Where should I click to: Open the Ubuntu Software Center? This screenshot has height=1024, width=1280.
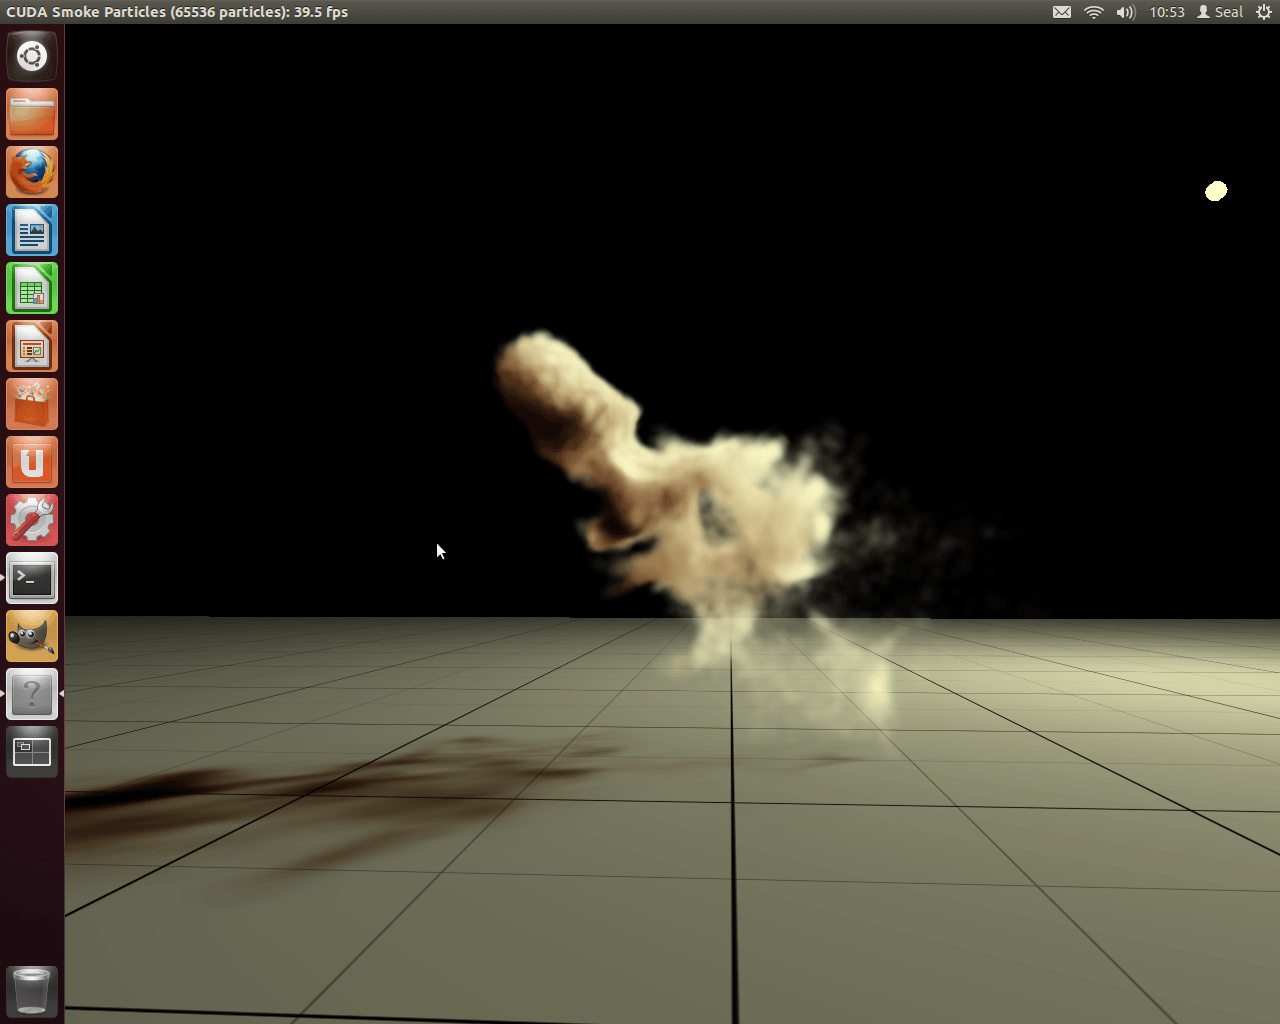click(x=31, y=403)
